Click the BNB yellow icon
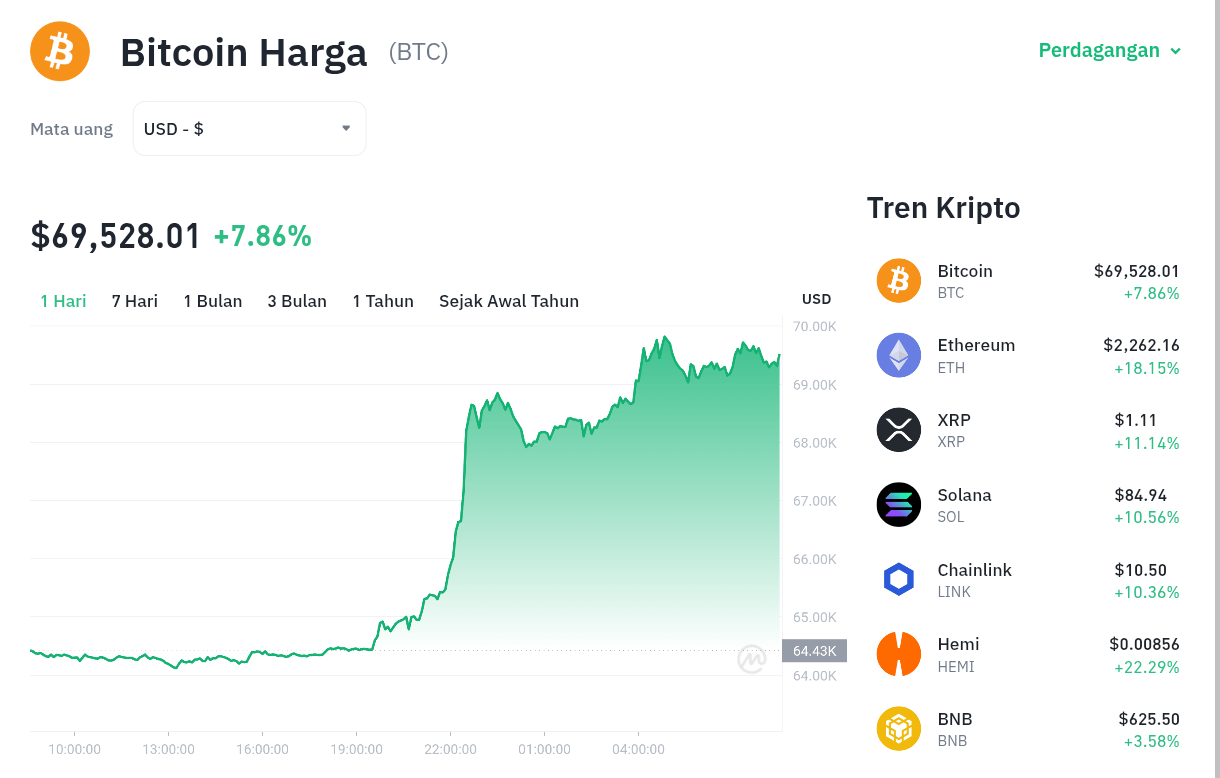Viewport: 1220px width, 778px height. coord(899,728)
